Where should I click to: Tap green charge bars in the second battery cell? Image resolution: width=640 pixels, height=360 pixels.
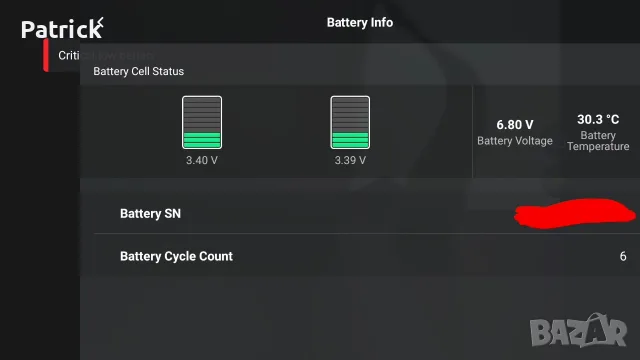[x=350, y=140]
